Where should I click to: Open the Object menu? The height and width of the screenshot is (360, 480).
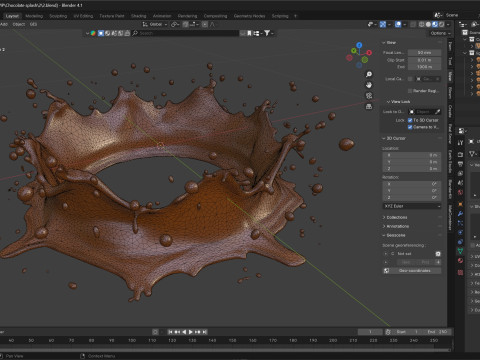point(19,24)
